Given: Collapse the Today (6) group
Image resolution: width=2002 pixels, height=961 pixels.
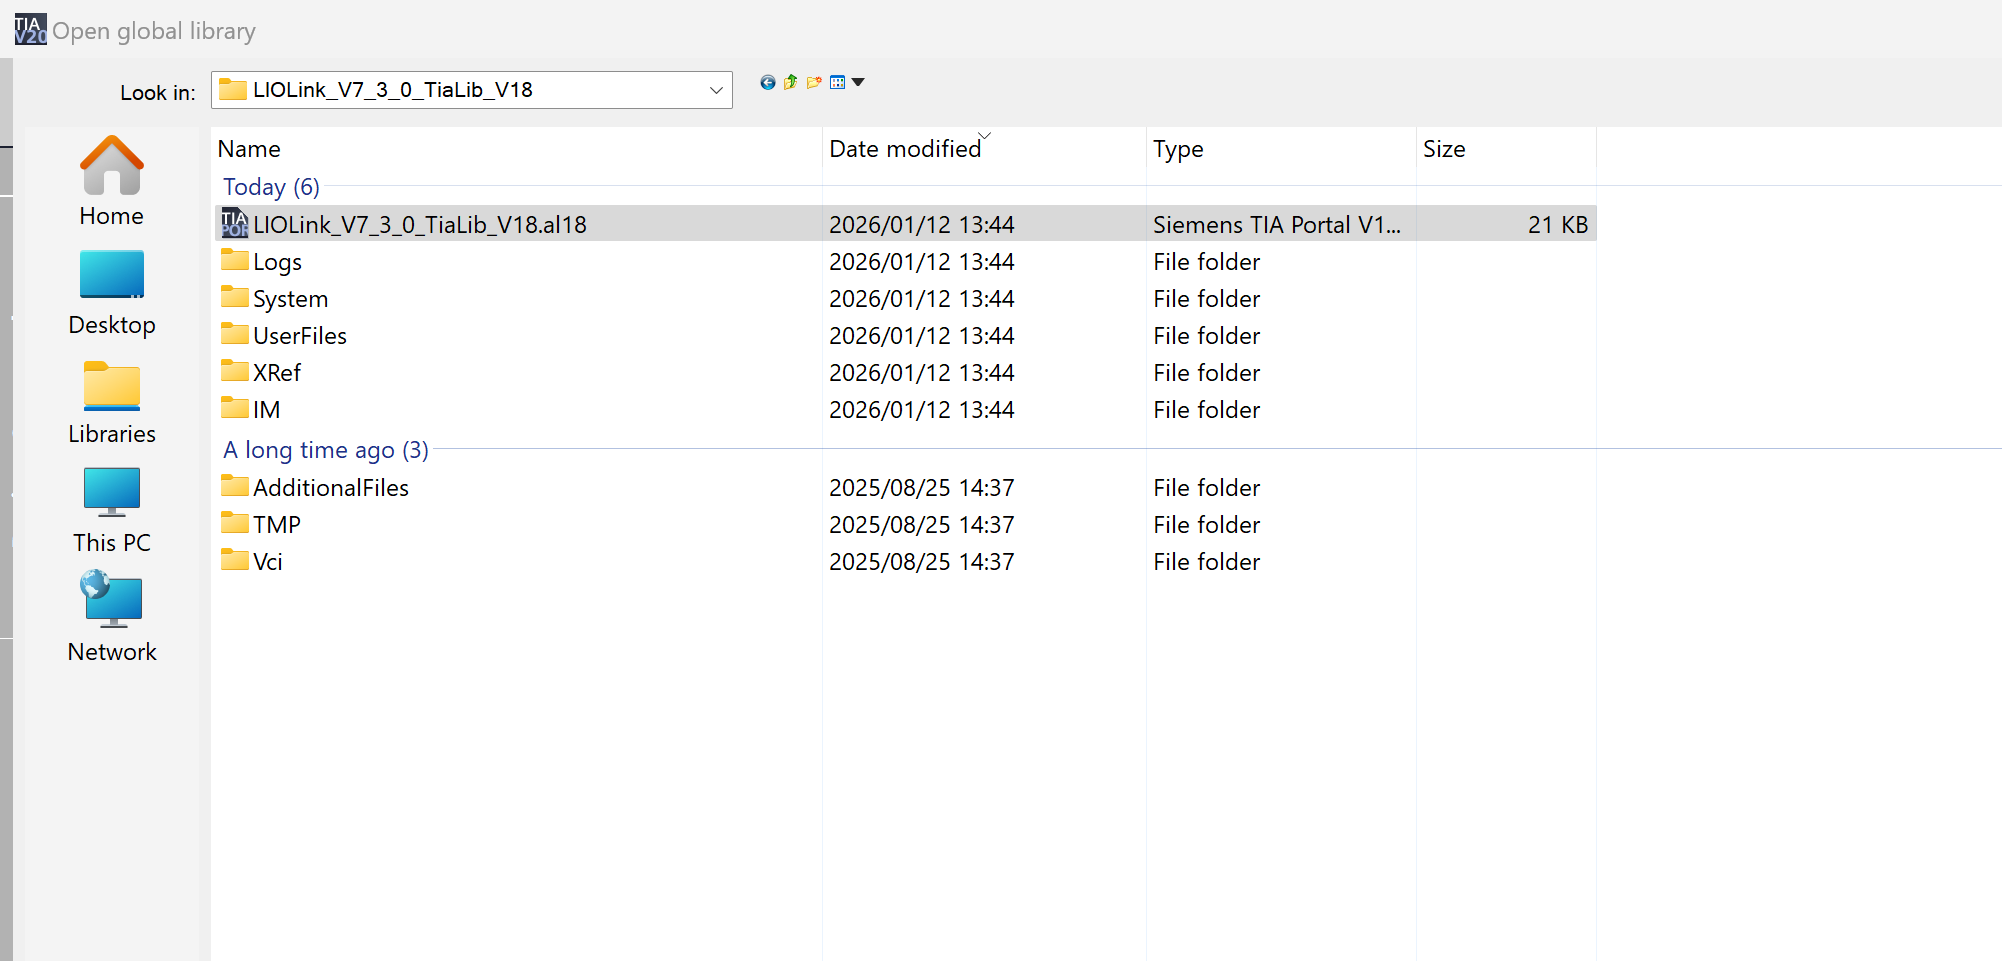Looking at the screenshot, I should pyautogui.click(x=271, y=187).
